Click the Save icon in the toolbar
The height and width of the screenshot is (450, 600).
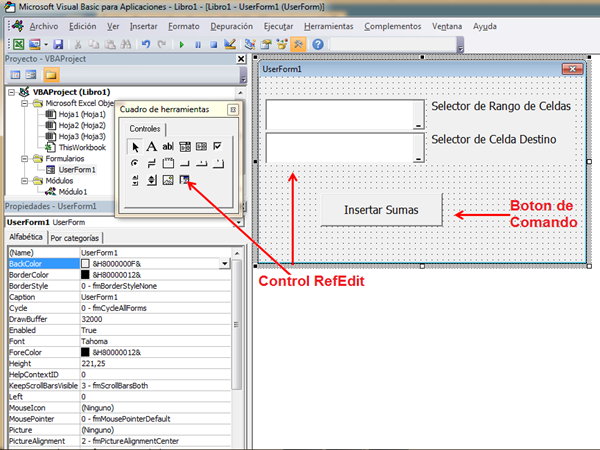pos(58,45)
